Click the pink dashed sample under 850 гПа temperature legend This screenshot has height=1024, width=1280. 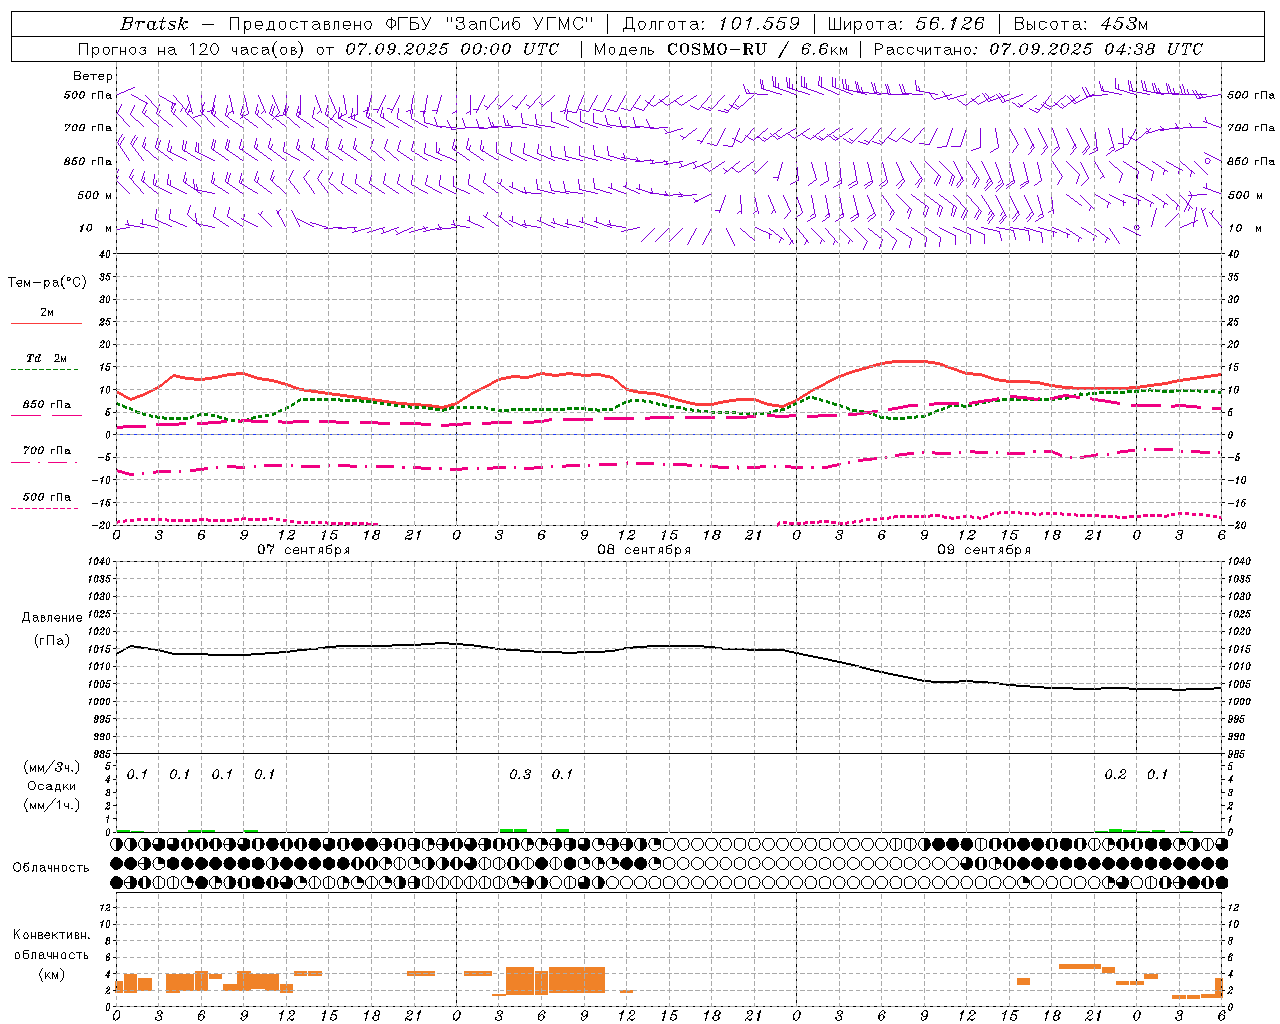click(45, 415)
